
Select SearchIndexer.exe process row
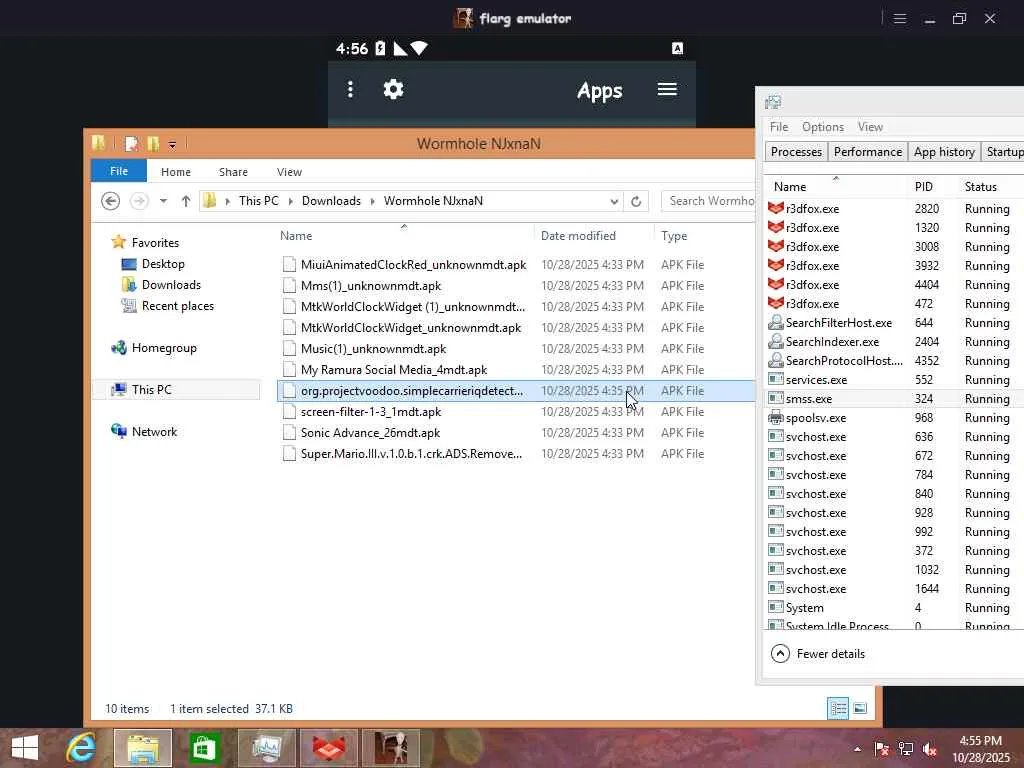tap(893, 342)
